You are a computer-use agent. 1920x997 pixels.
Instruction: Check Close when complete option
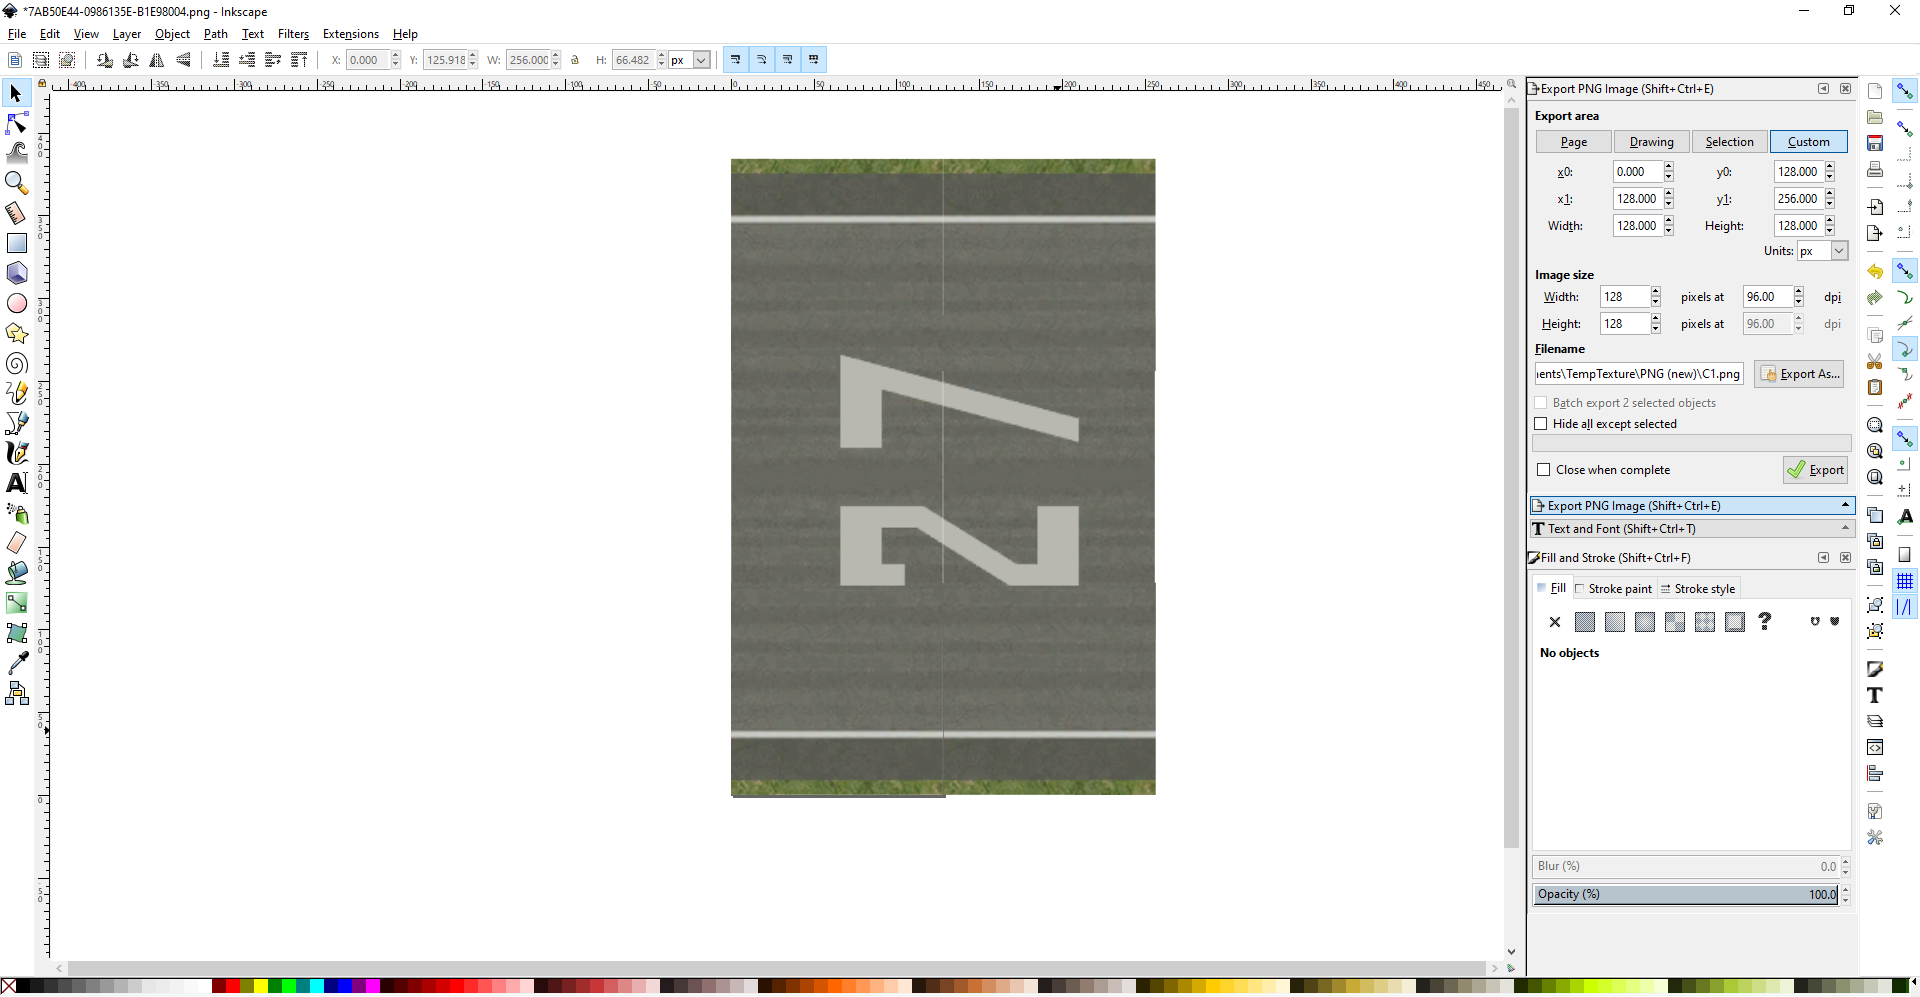pyautogui.click(x=1544, y=470)
